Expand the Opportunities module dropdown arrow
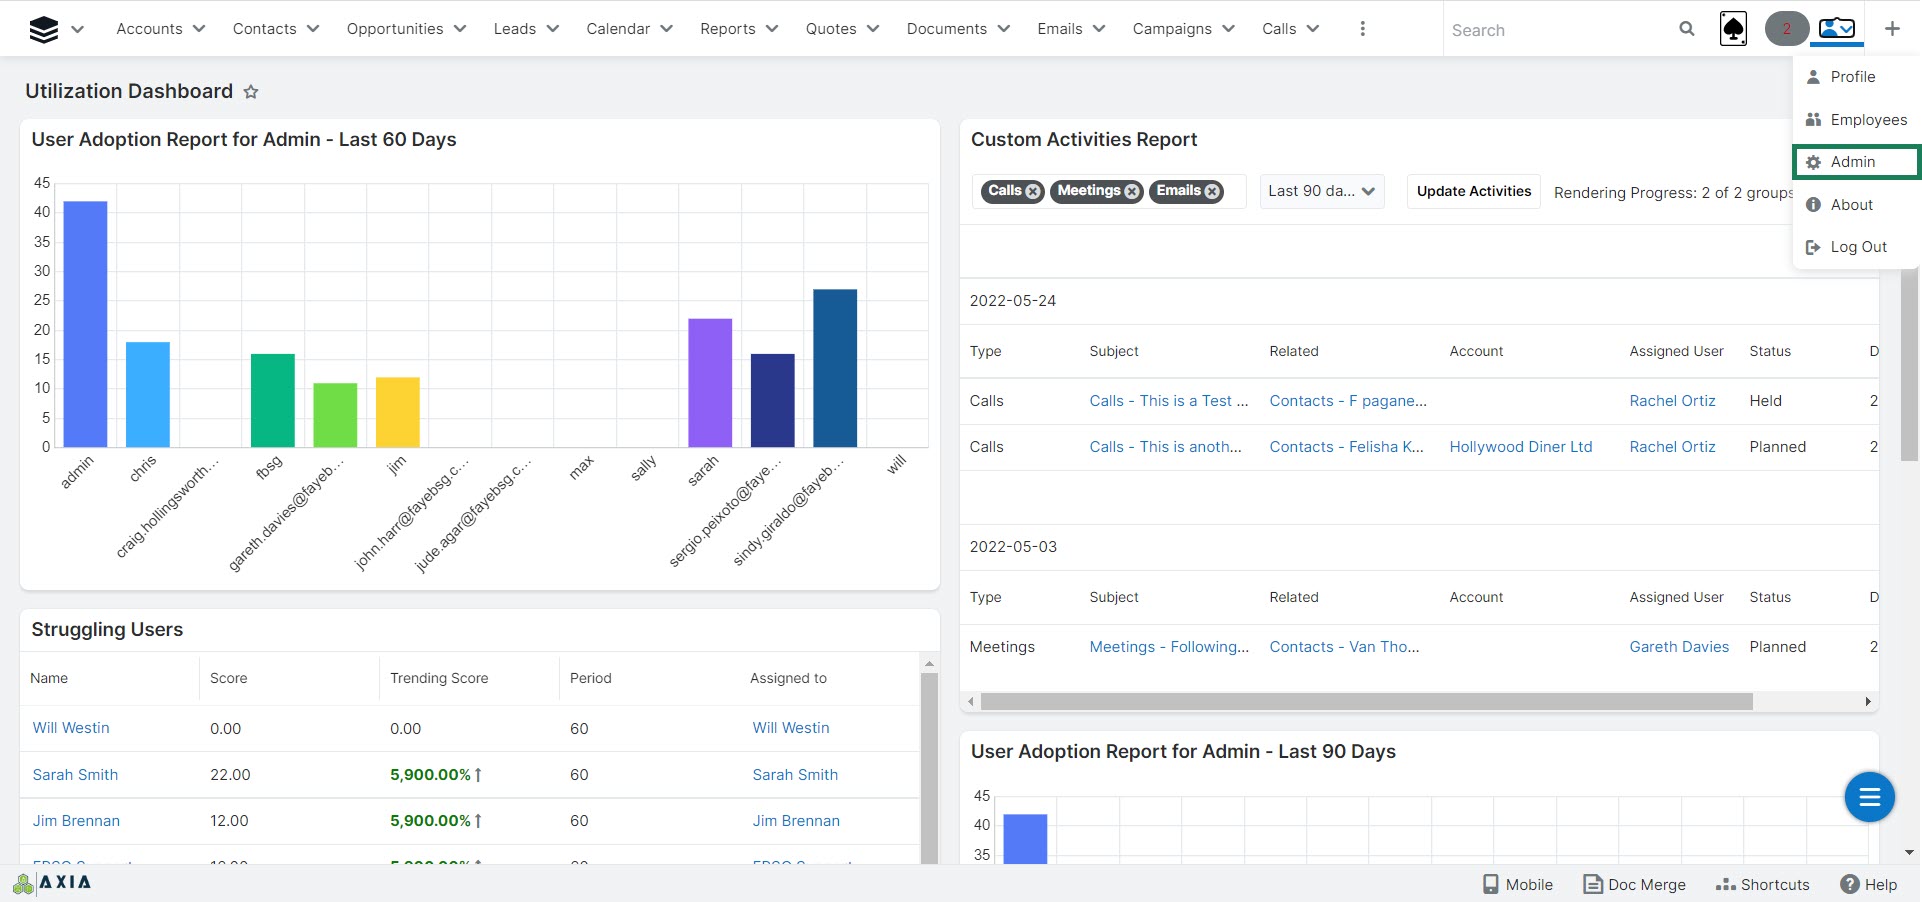1922x902 pixels. point(460,29)
